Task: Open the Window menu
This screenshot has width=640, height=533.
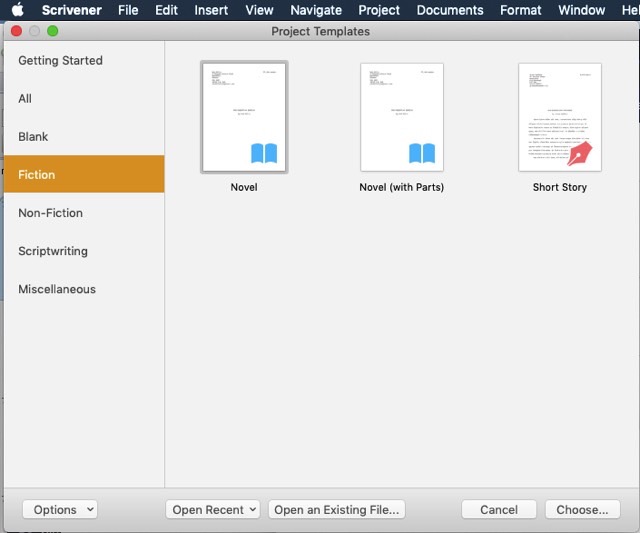Action: click(x=582, y=10)
